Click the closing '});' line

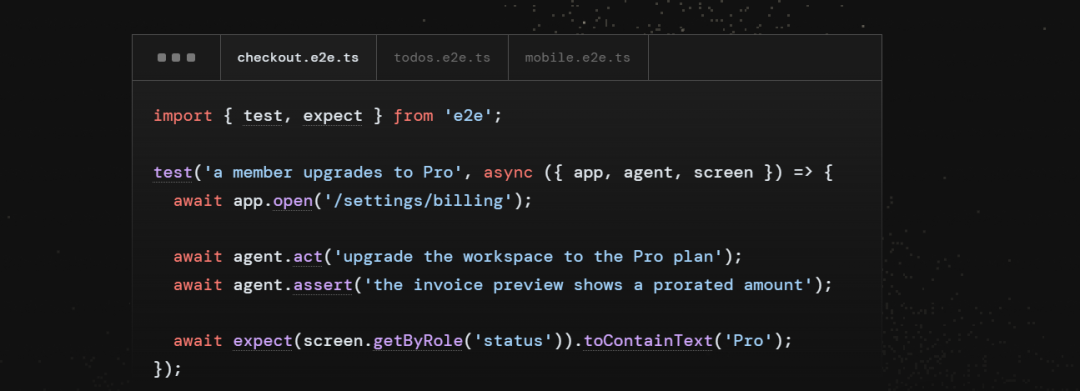[168, 369]
